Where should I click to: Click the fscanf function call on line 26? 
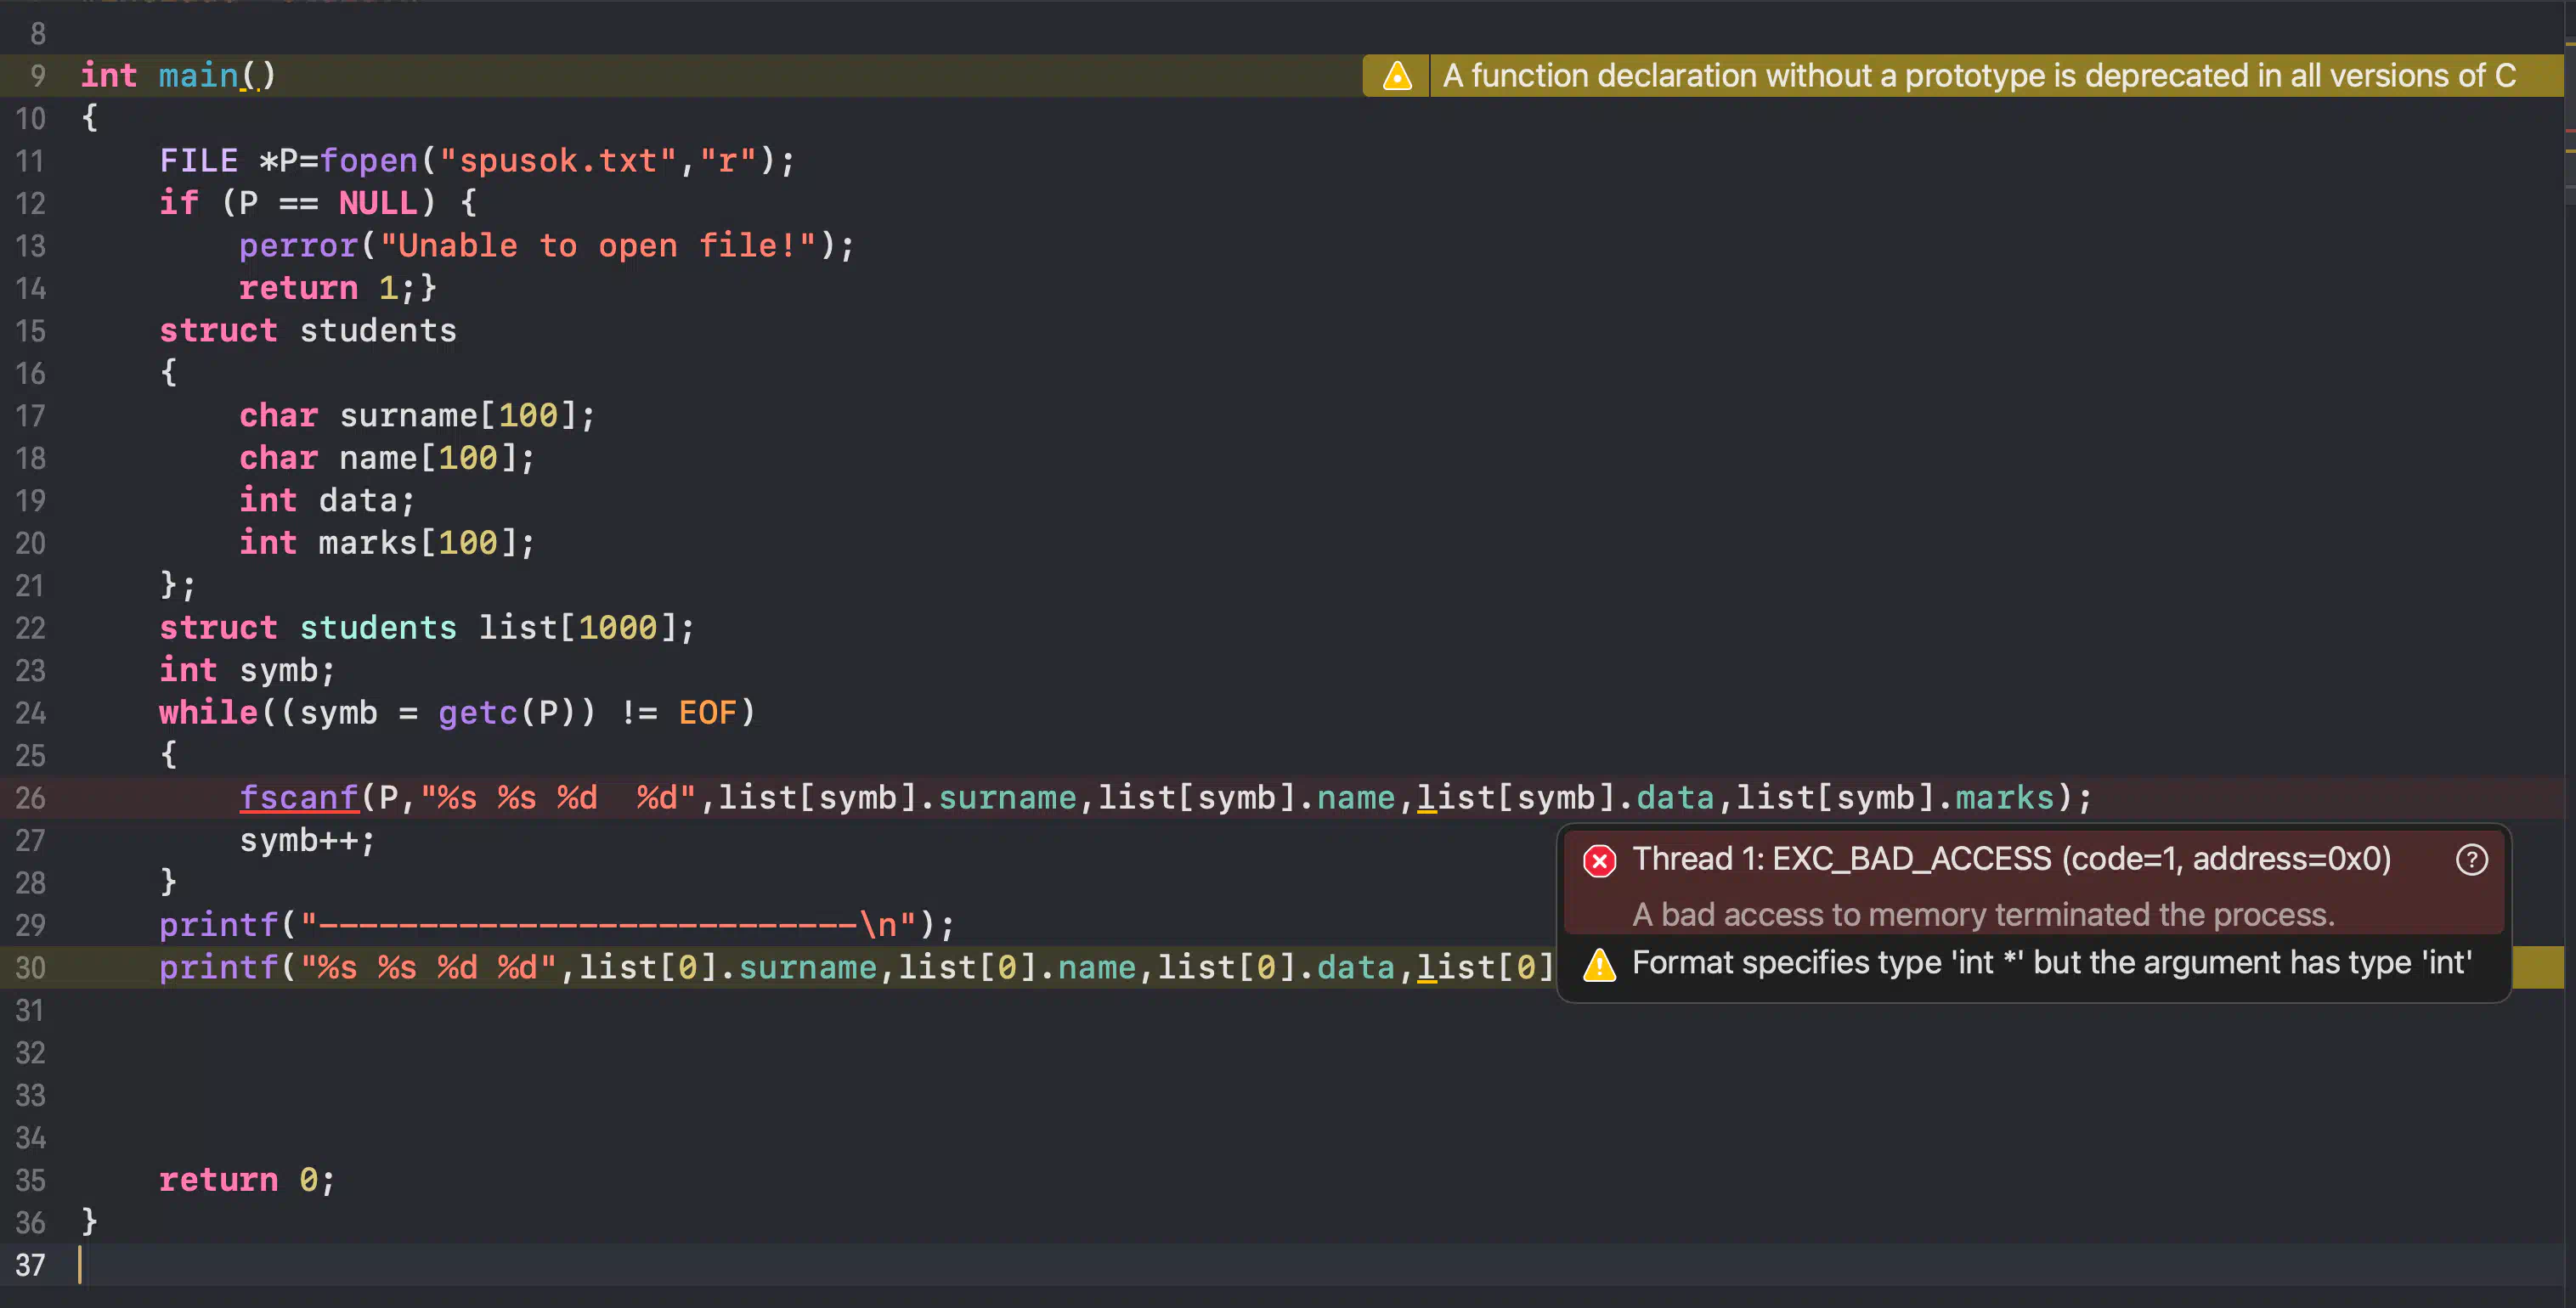click(x=299, y=798)
